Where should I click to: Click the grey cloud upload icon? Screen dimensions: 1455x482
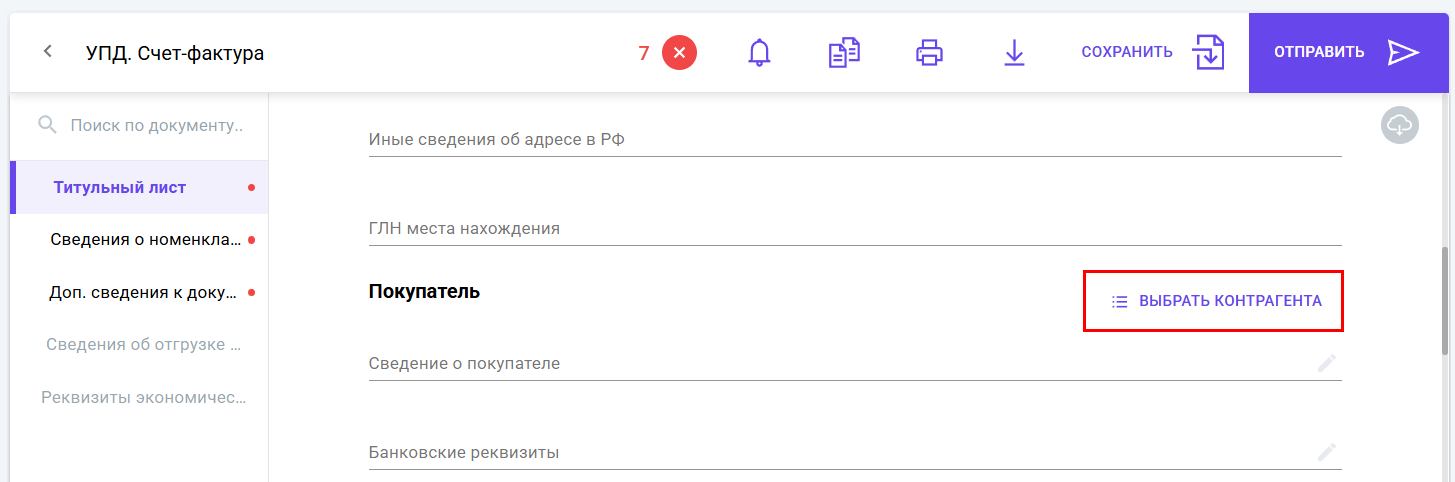pyautogui.click(x=1400, y=125)
